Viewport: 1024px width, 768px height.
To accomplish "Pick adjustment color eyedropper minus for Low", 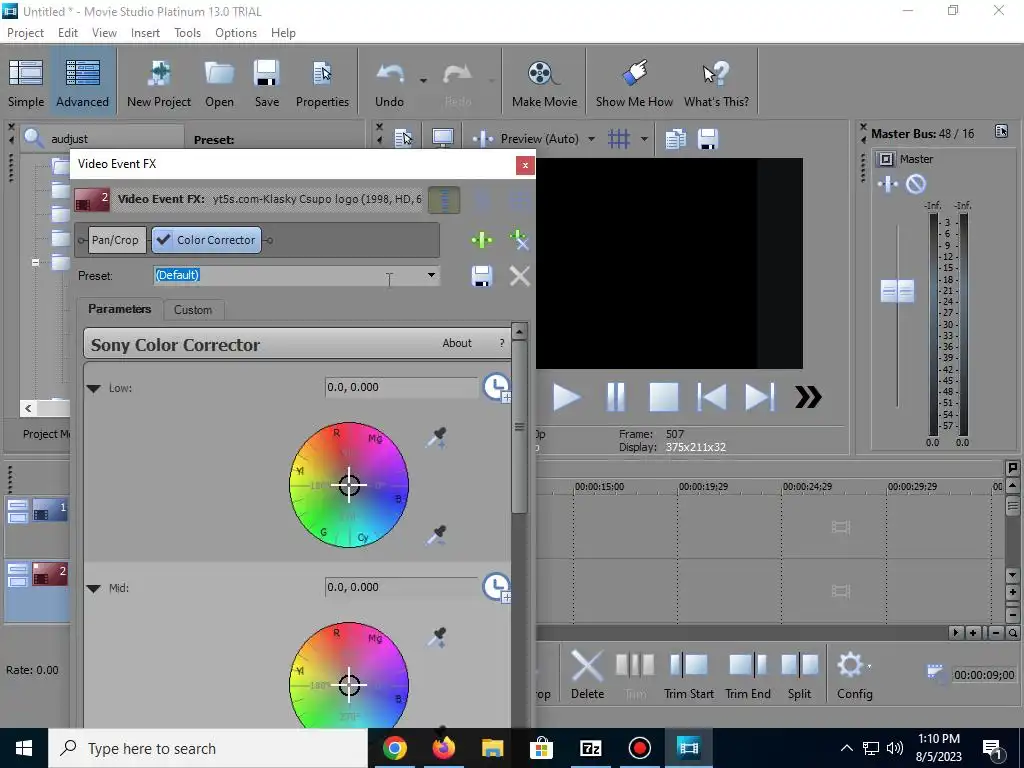I will point(436,534).
